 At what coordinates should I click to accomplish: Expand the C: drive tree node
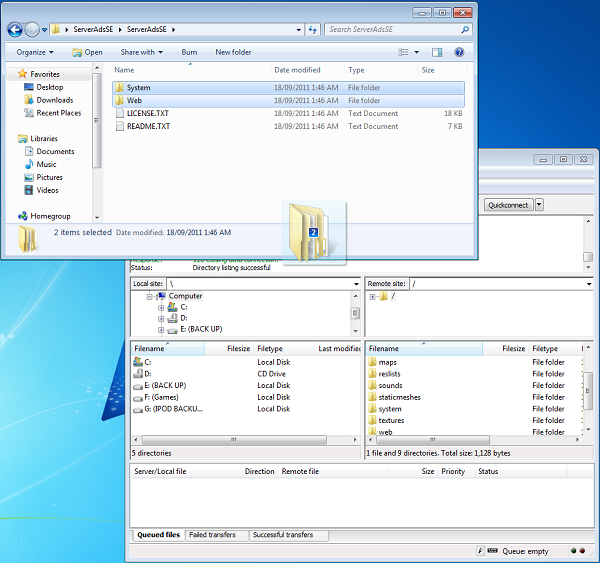[161, 307]
